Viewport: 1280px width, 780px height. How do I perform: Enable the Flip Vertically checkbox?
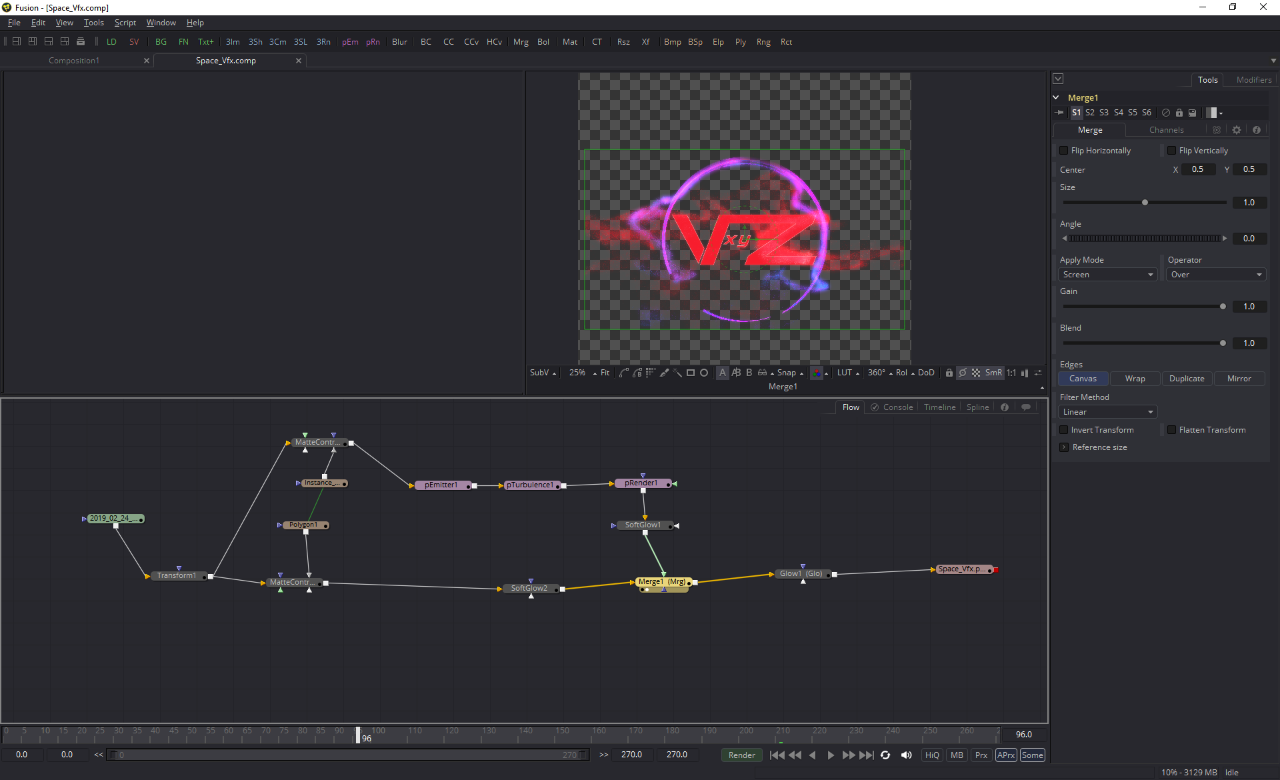pos(1172,151)
